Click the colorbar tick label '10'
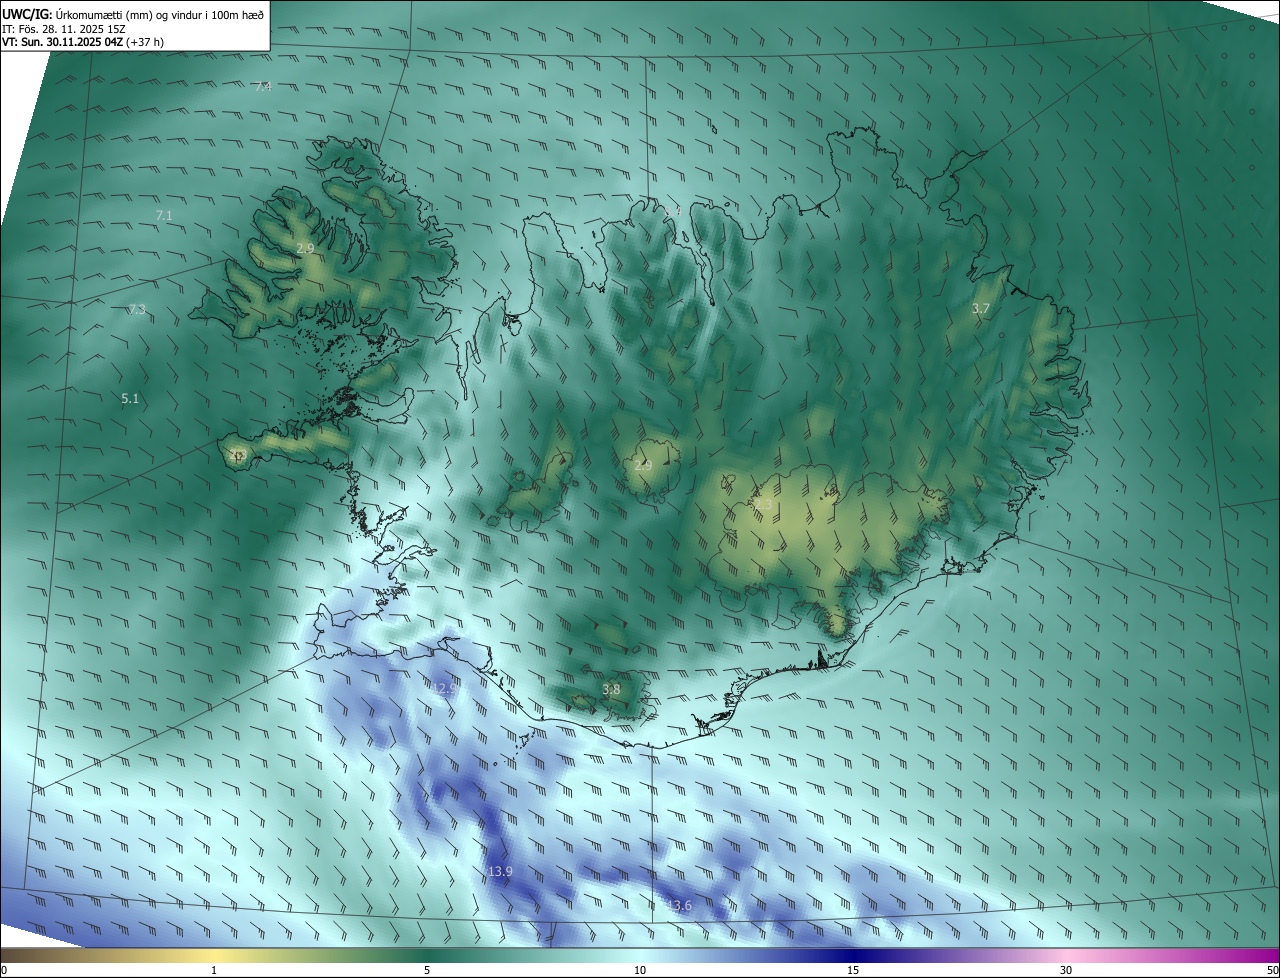Viewport: 1280px width, 978px height. (640, 970)
